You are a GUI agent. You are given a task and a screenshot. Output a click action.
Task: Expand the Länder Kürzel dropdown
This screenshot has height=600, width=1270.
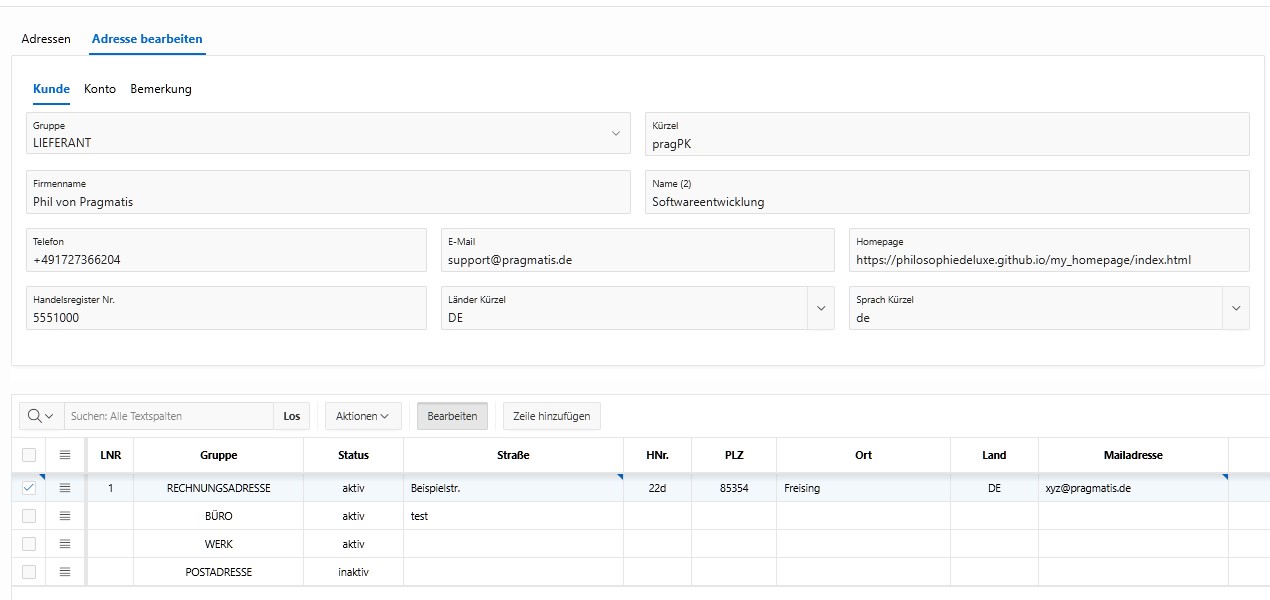point(822,308)
